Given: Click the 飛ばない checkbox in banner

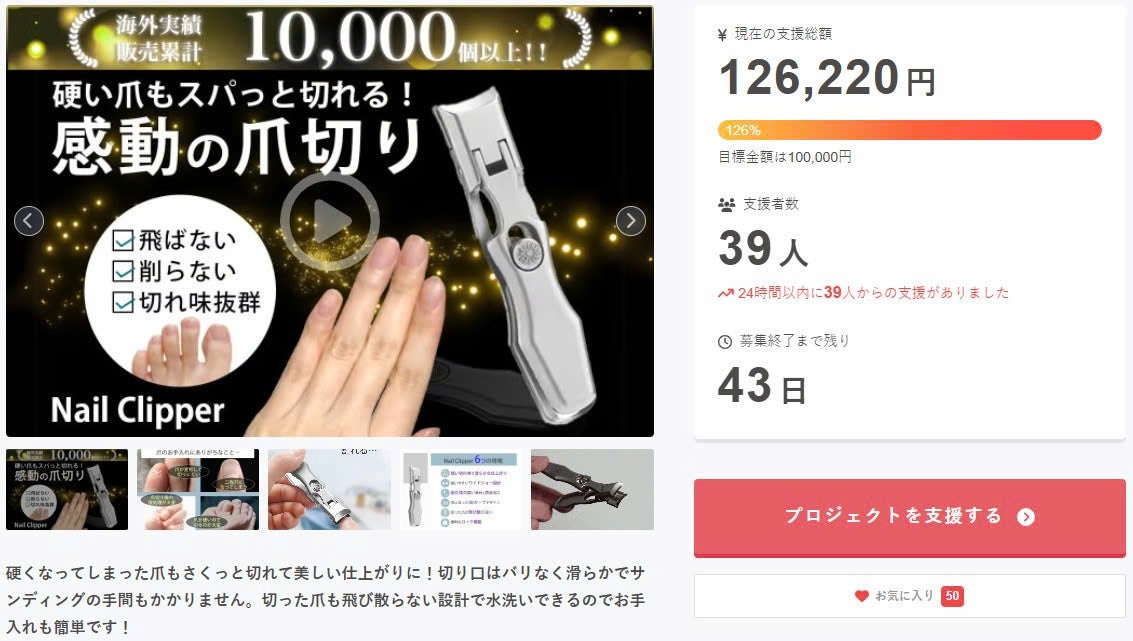Looking at the screenshot, I should point(123,240).
